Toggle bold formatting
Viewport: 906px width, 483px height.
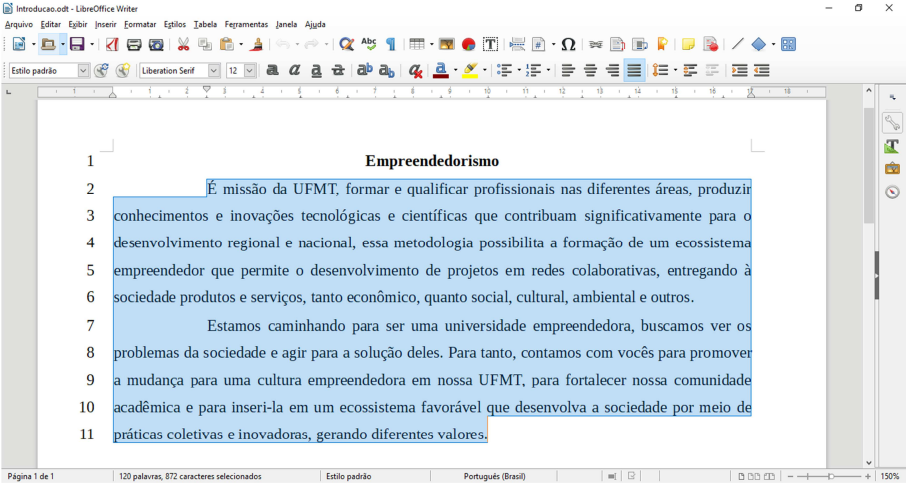tap(272, 70)
